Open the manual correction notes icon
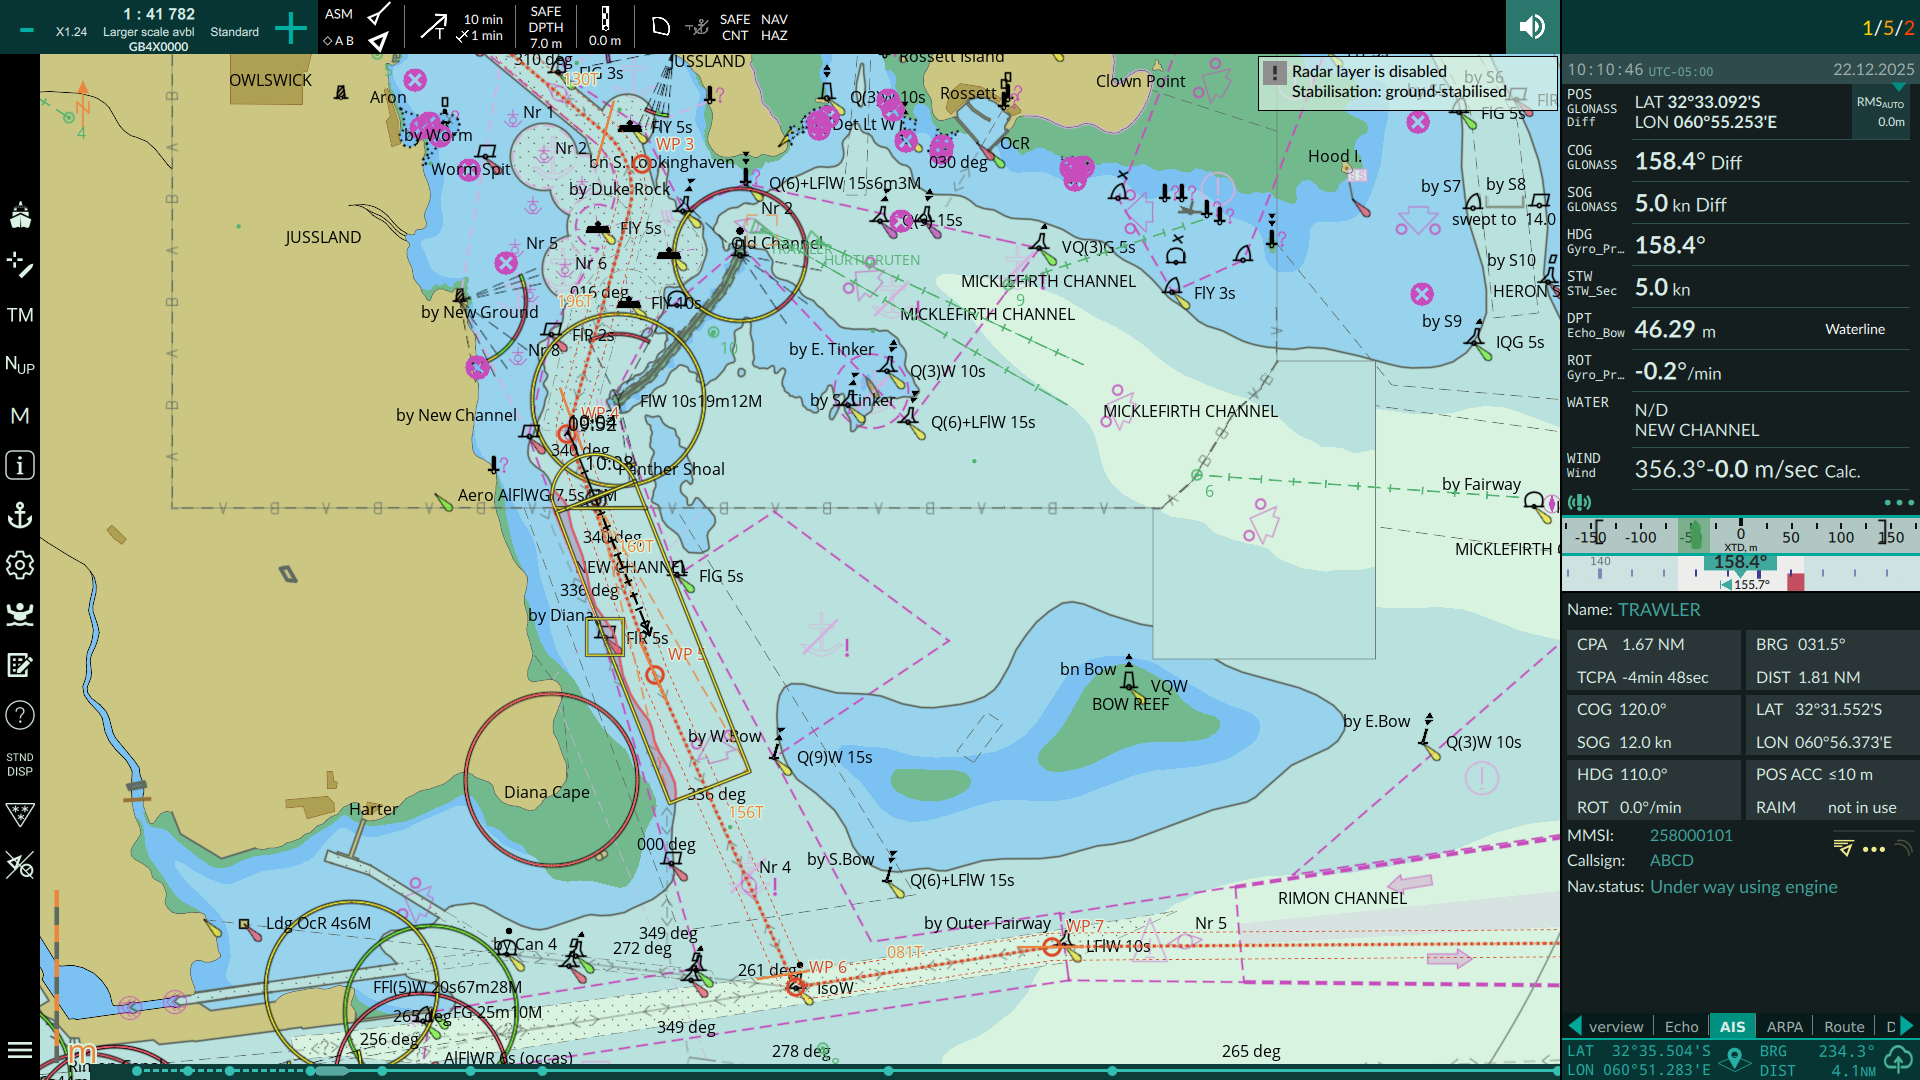The image size is (1920, 1080). click(20, 665)
